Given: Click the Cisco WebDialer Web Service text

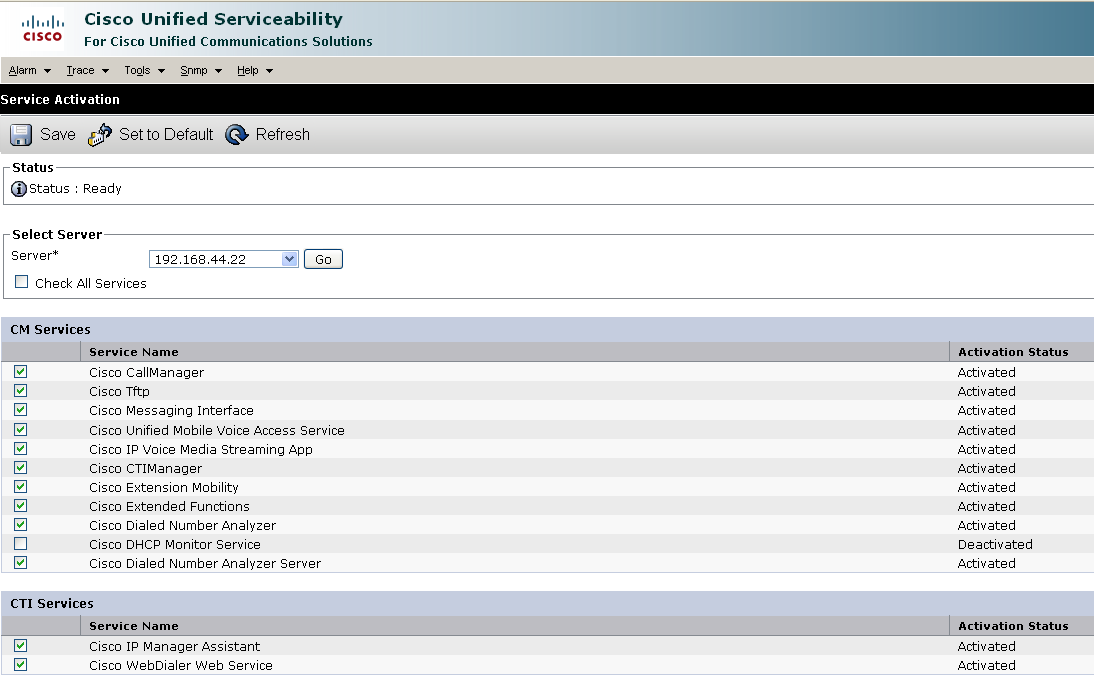Looking at the screenshot, I should click(181, 666).
